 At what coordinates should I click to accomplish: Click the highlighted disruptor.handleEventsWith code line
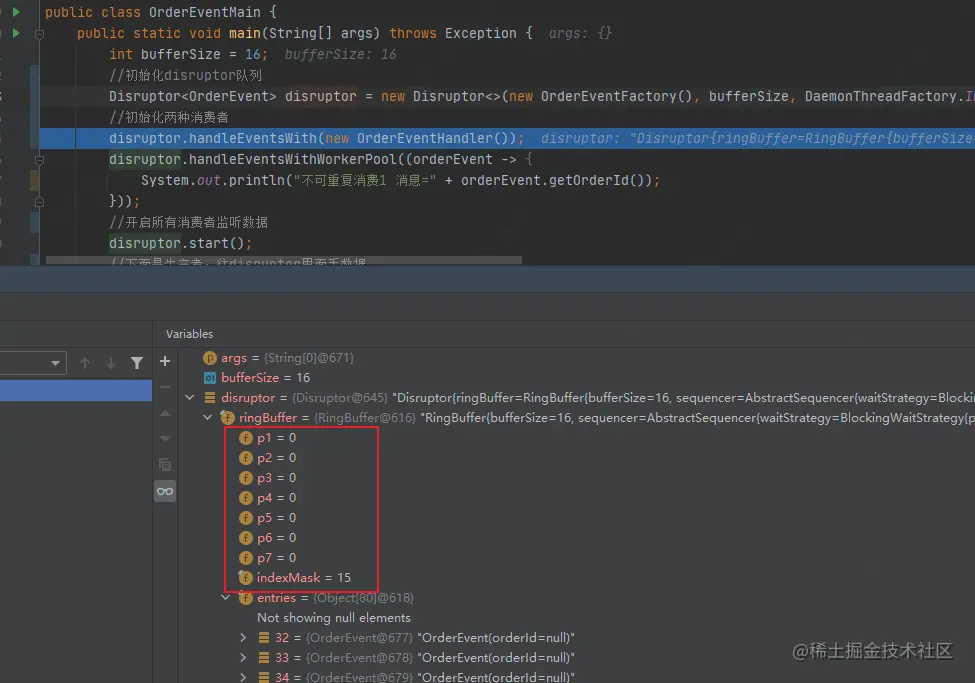click(507, 138)
